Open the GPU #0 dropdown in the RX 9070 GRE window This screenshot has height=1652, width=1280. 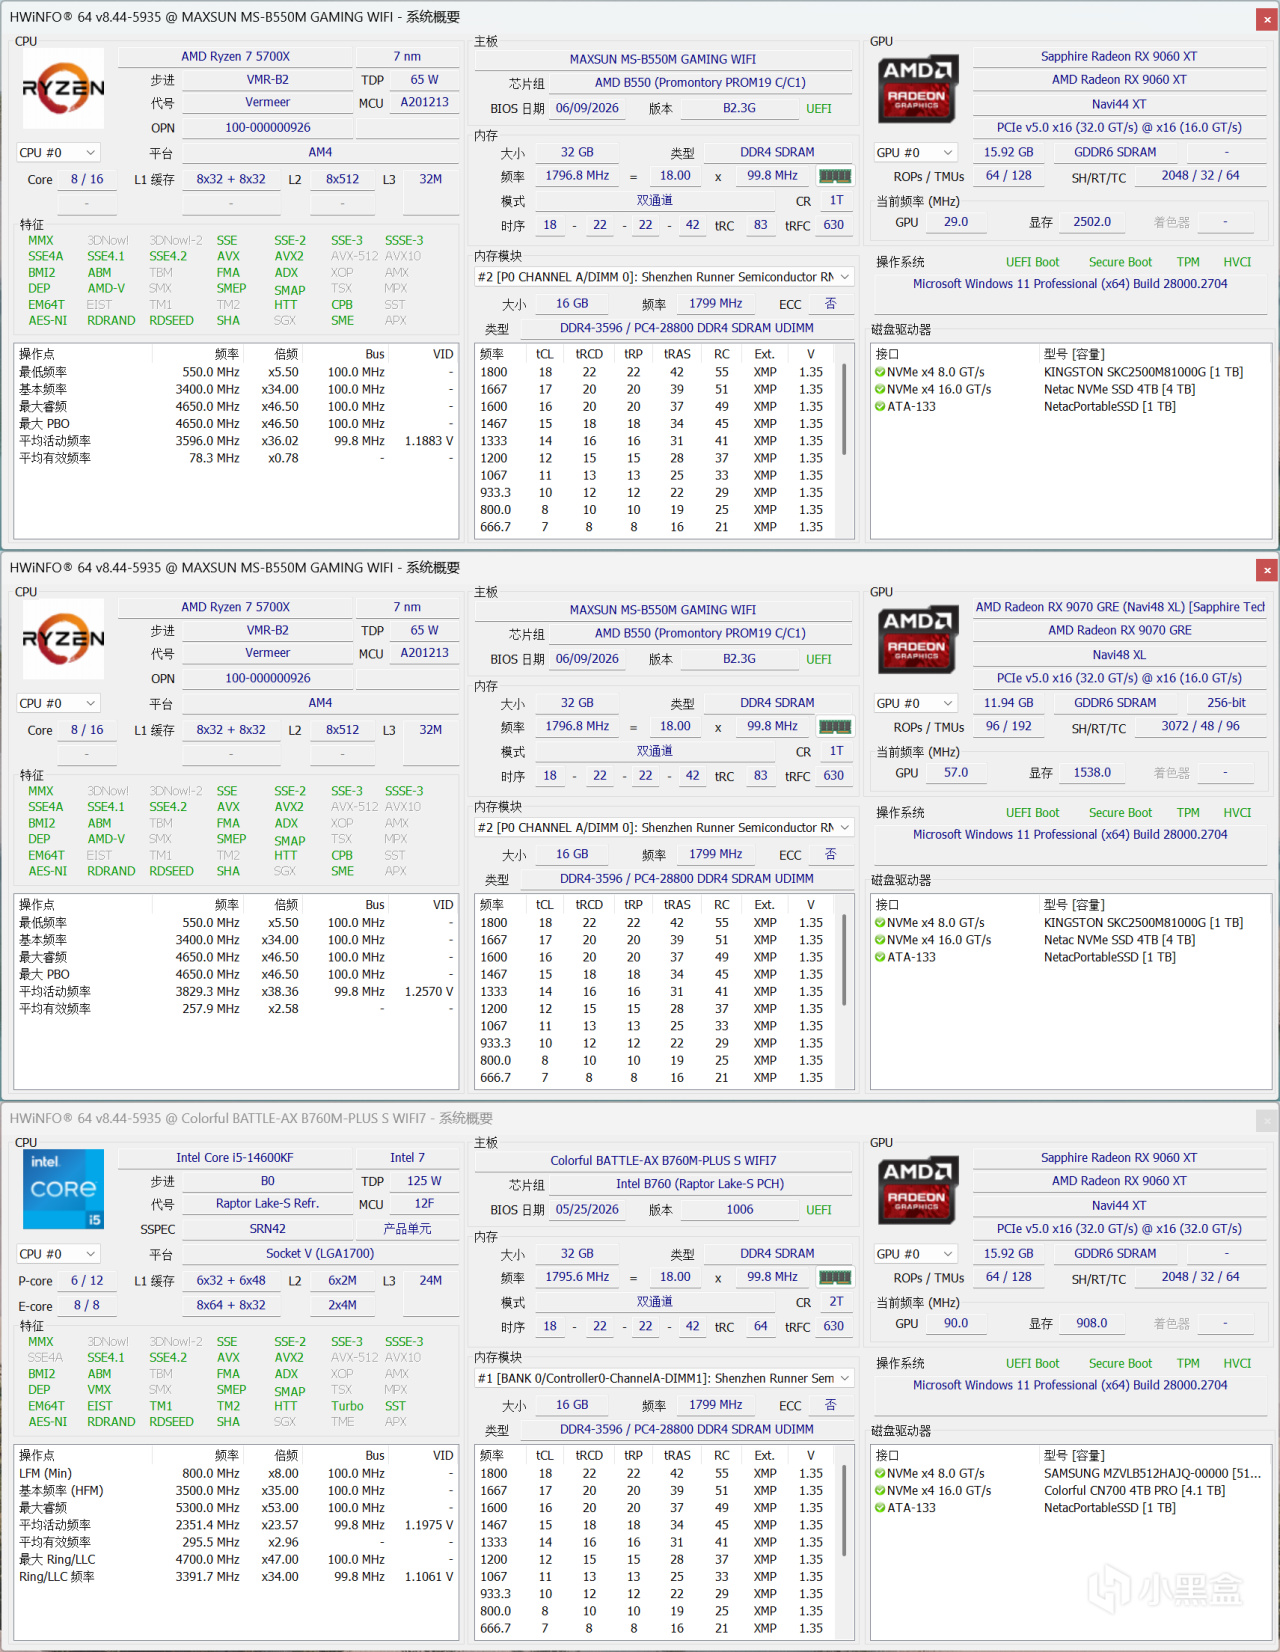tap(916, 703)
